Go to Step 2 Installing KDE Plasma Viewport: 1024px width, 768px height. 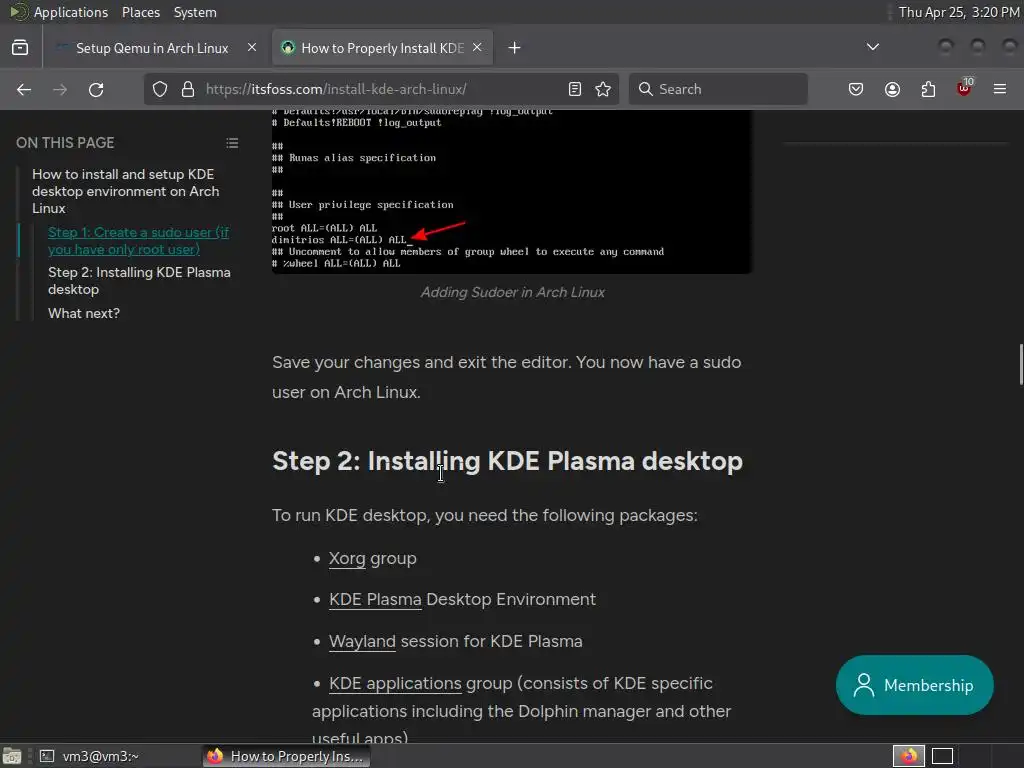(139, 281)
